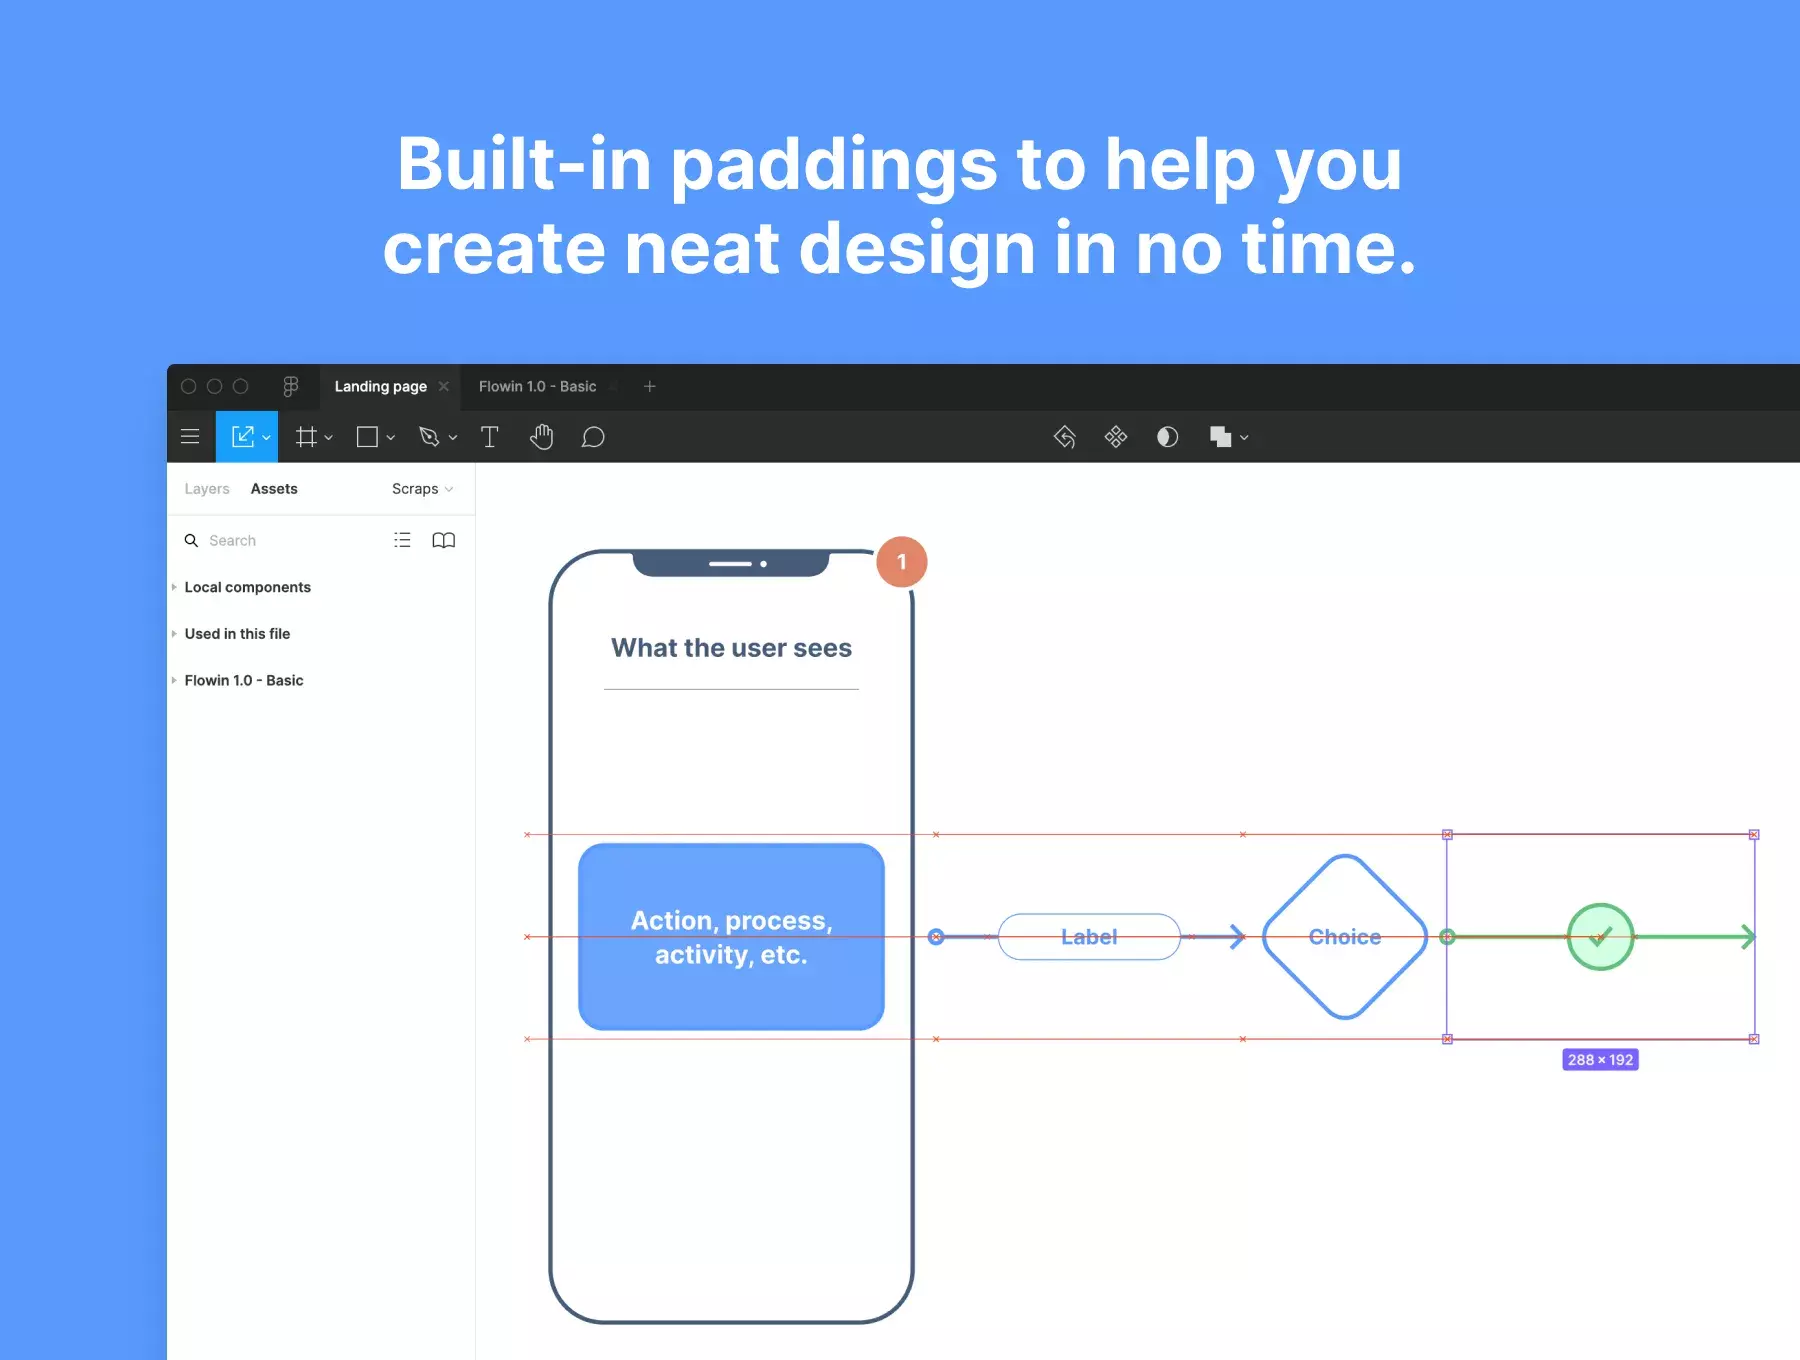Image resolution: width=1800 pixels, height=1360 pixels.
Task: Open the team library book icon
Action: pyautogui.click(x=443, y=540)
